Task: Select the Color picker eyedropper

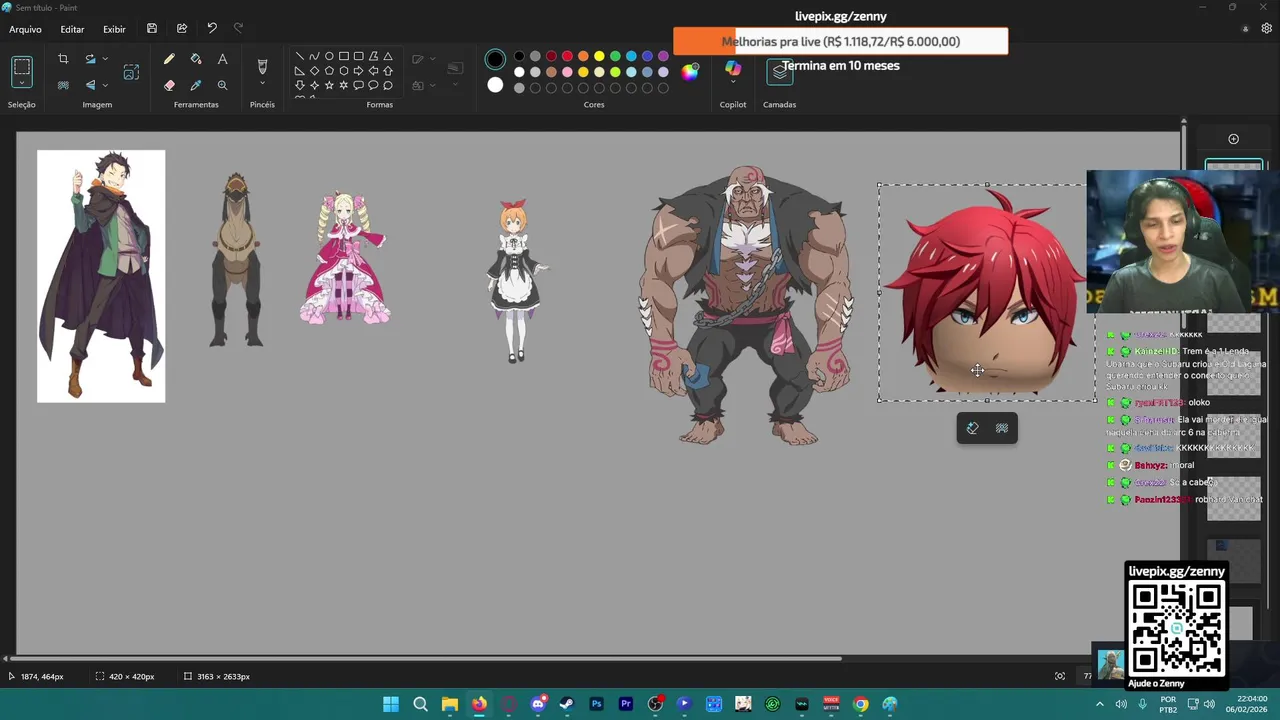Action: 196,86
